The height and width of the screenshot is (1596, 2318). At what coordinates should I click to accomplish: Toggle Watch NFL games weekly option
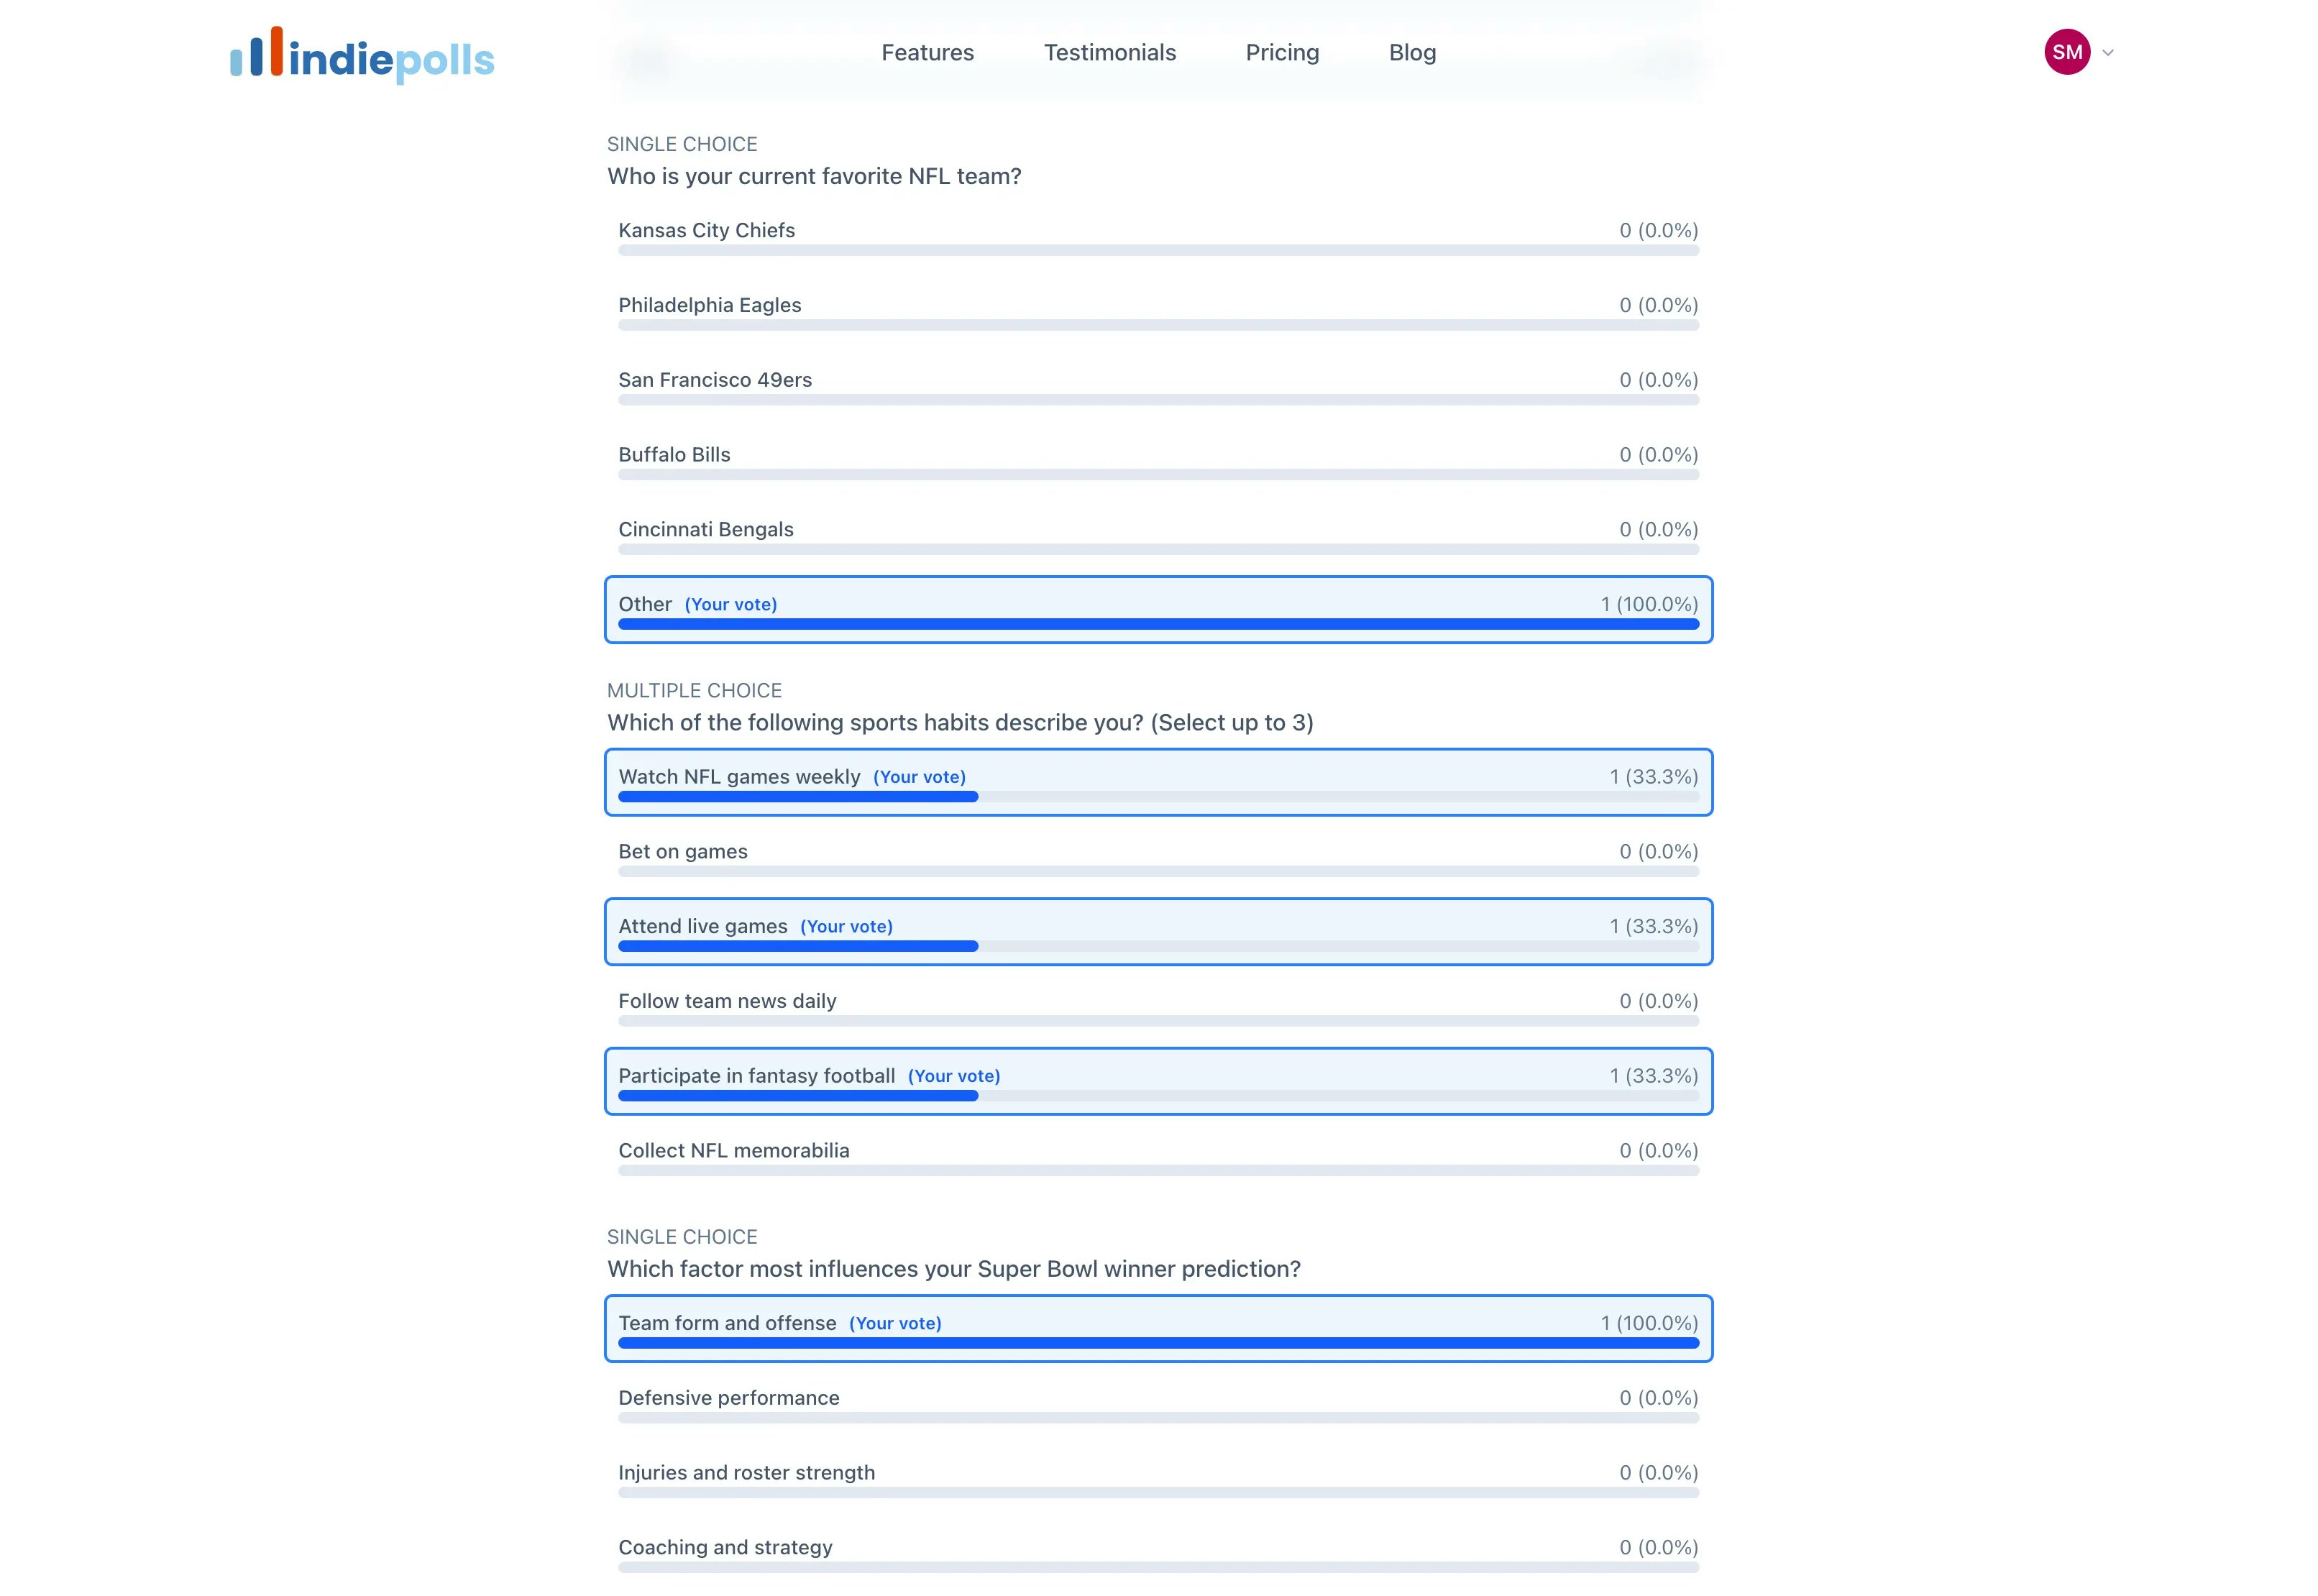coord(1158,783)
